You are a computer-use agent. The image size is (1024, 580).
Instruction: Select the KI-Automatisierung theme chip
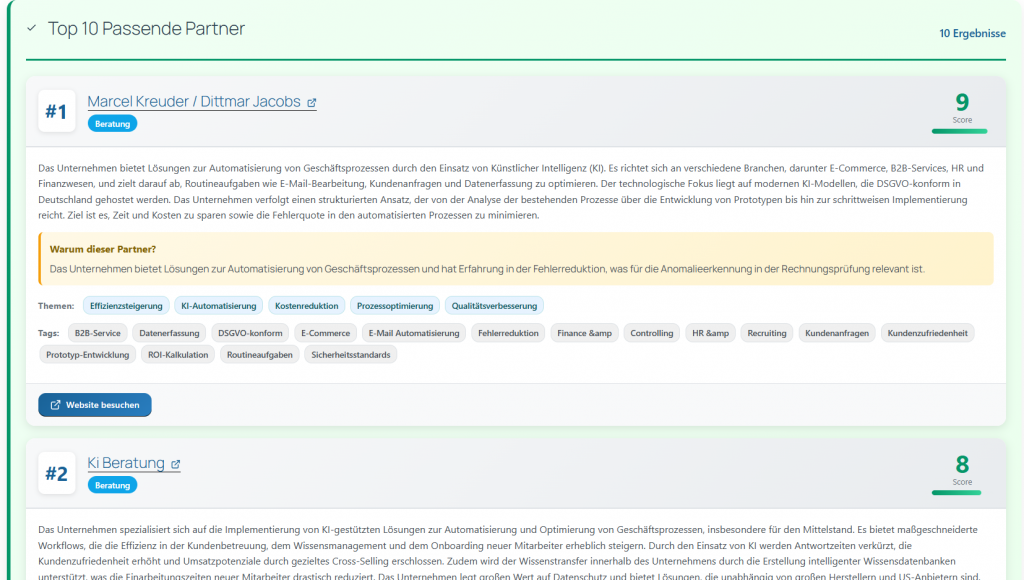(218, 306)
